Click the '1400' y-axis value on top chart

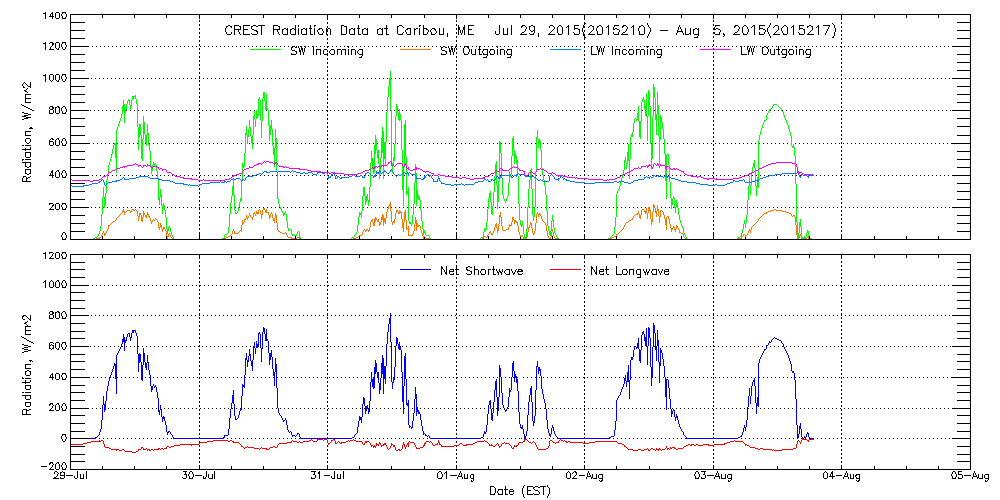pos(54,18)
